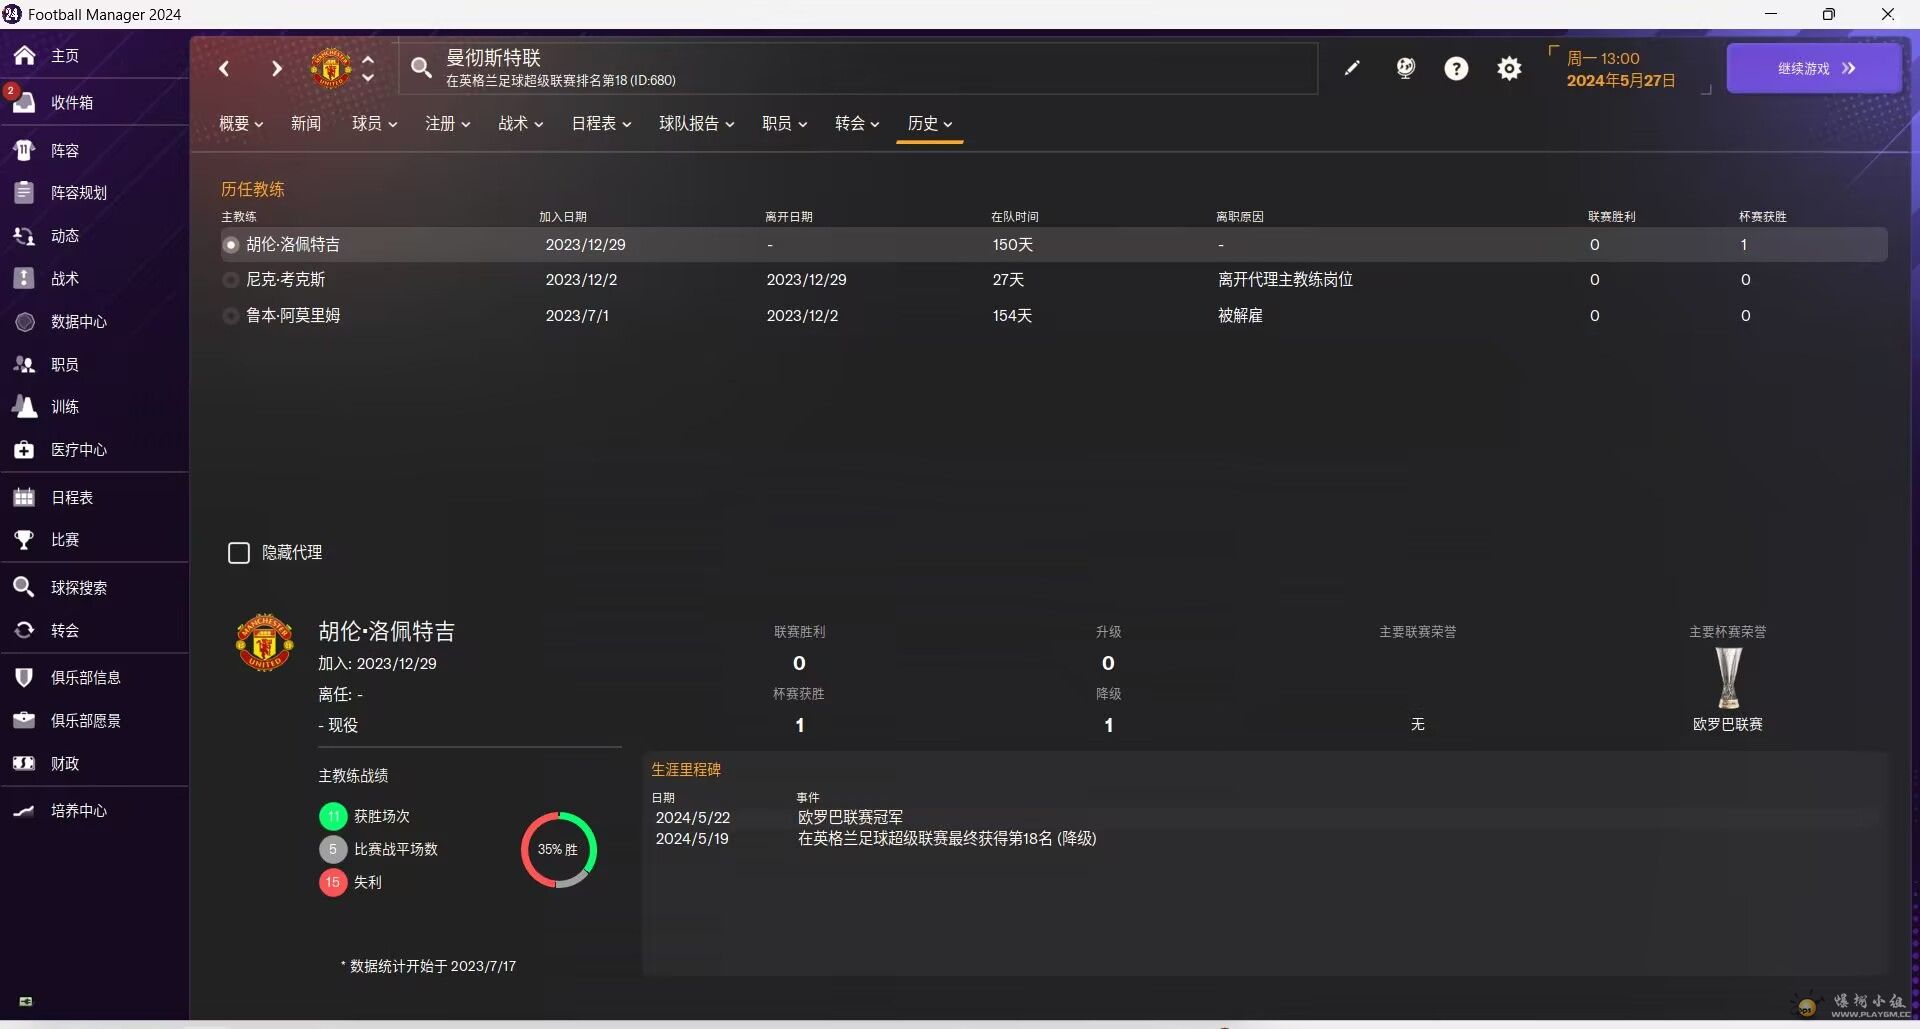Click the 被解雇 reason cell
The image size is (1920, 1029).
tap(1240, 316)
